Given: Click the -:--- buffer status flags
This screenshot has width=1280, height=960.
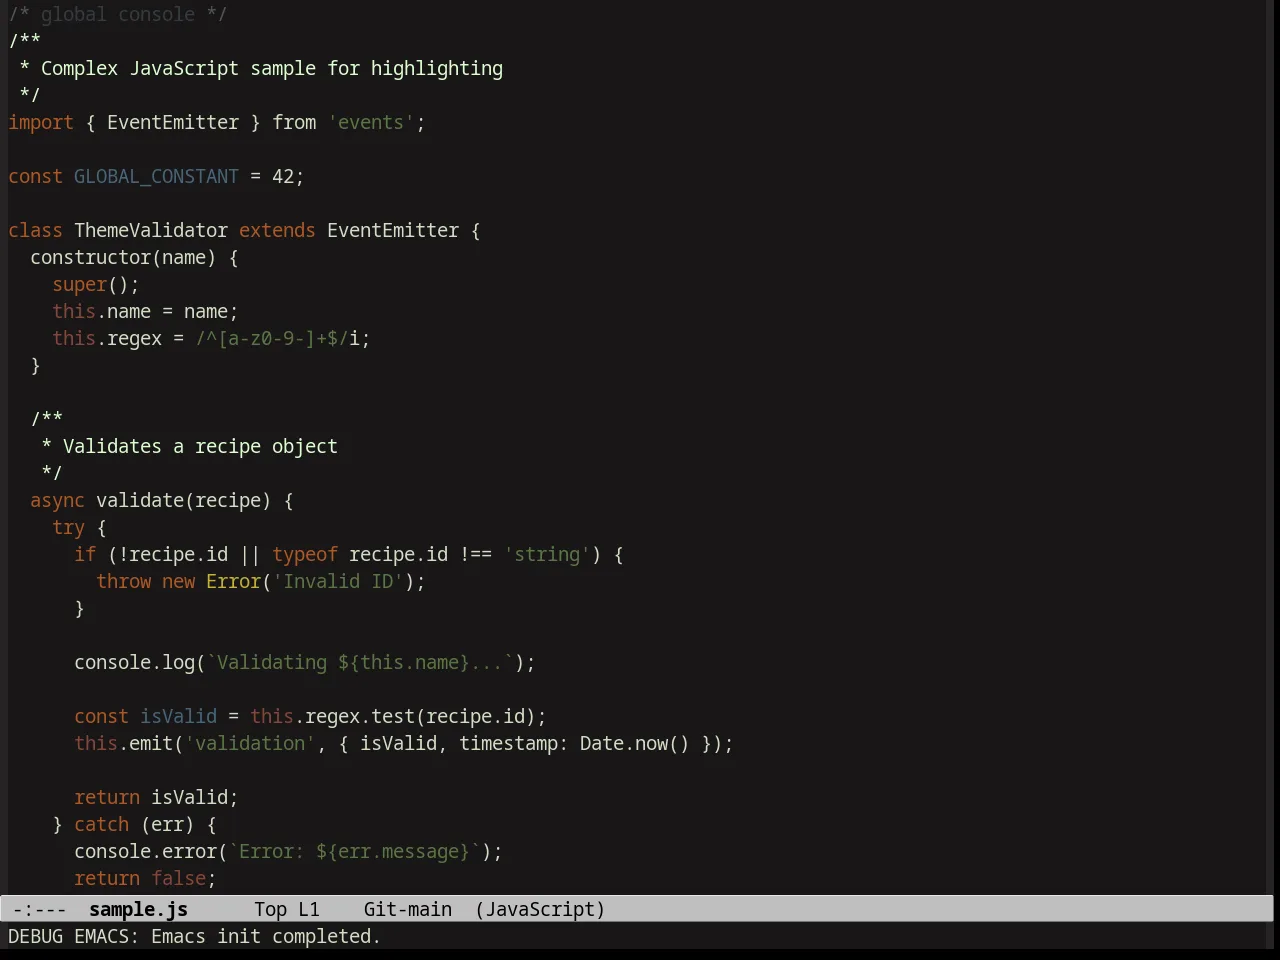Looking at the screenshot, I should 40,909.
